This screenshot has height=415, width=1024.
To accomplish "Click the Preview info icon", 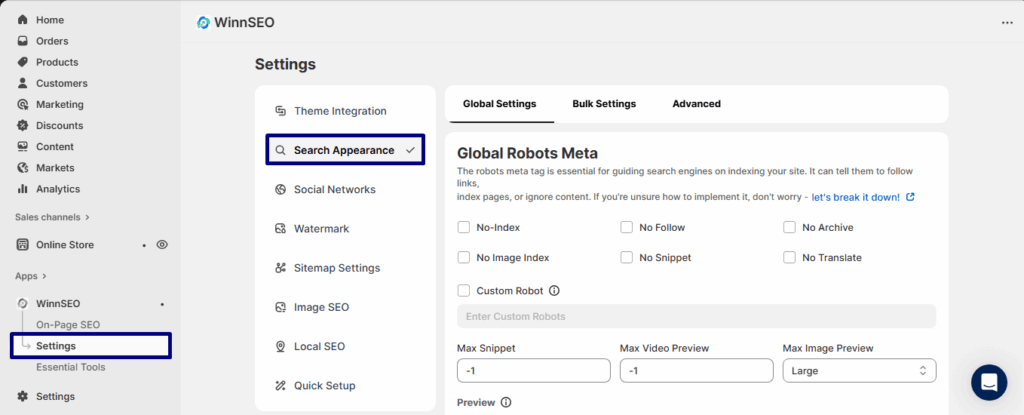I will pyautogui.click(x=505, y=403).
